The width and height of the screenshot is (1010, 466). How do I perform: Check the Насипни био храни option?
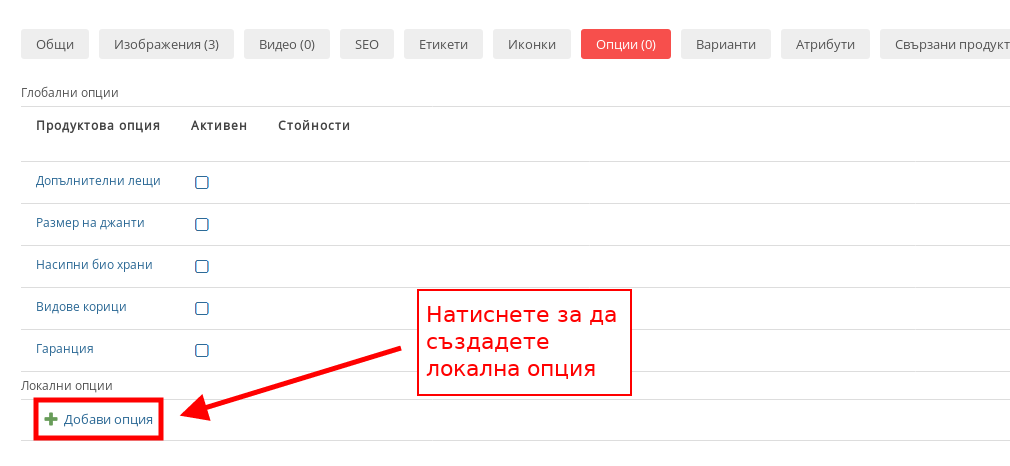pos(201,266)
